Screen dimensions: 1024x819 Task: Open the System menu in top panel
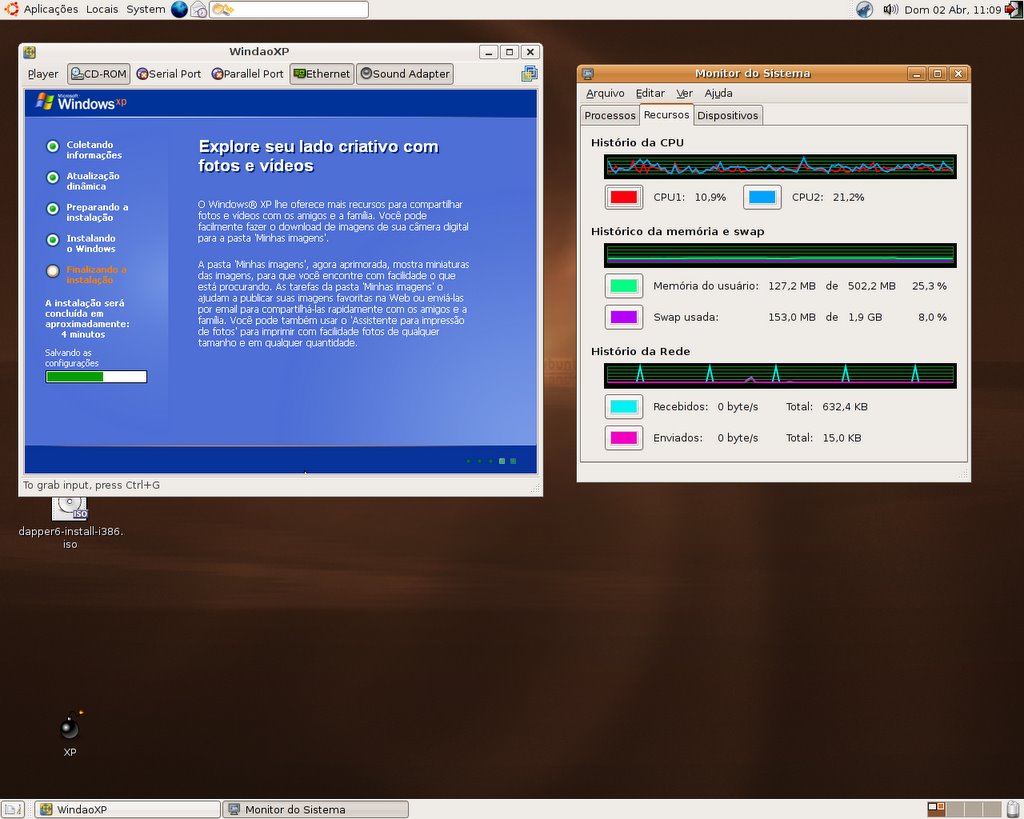coord(146,9)
